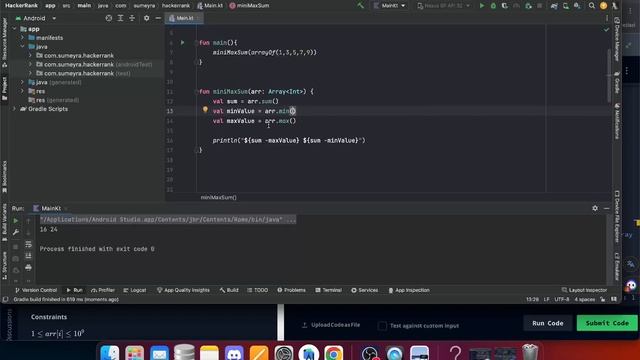Open Chrome in the macOS dock

(334, 353)
